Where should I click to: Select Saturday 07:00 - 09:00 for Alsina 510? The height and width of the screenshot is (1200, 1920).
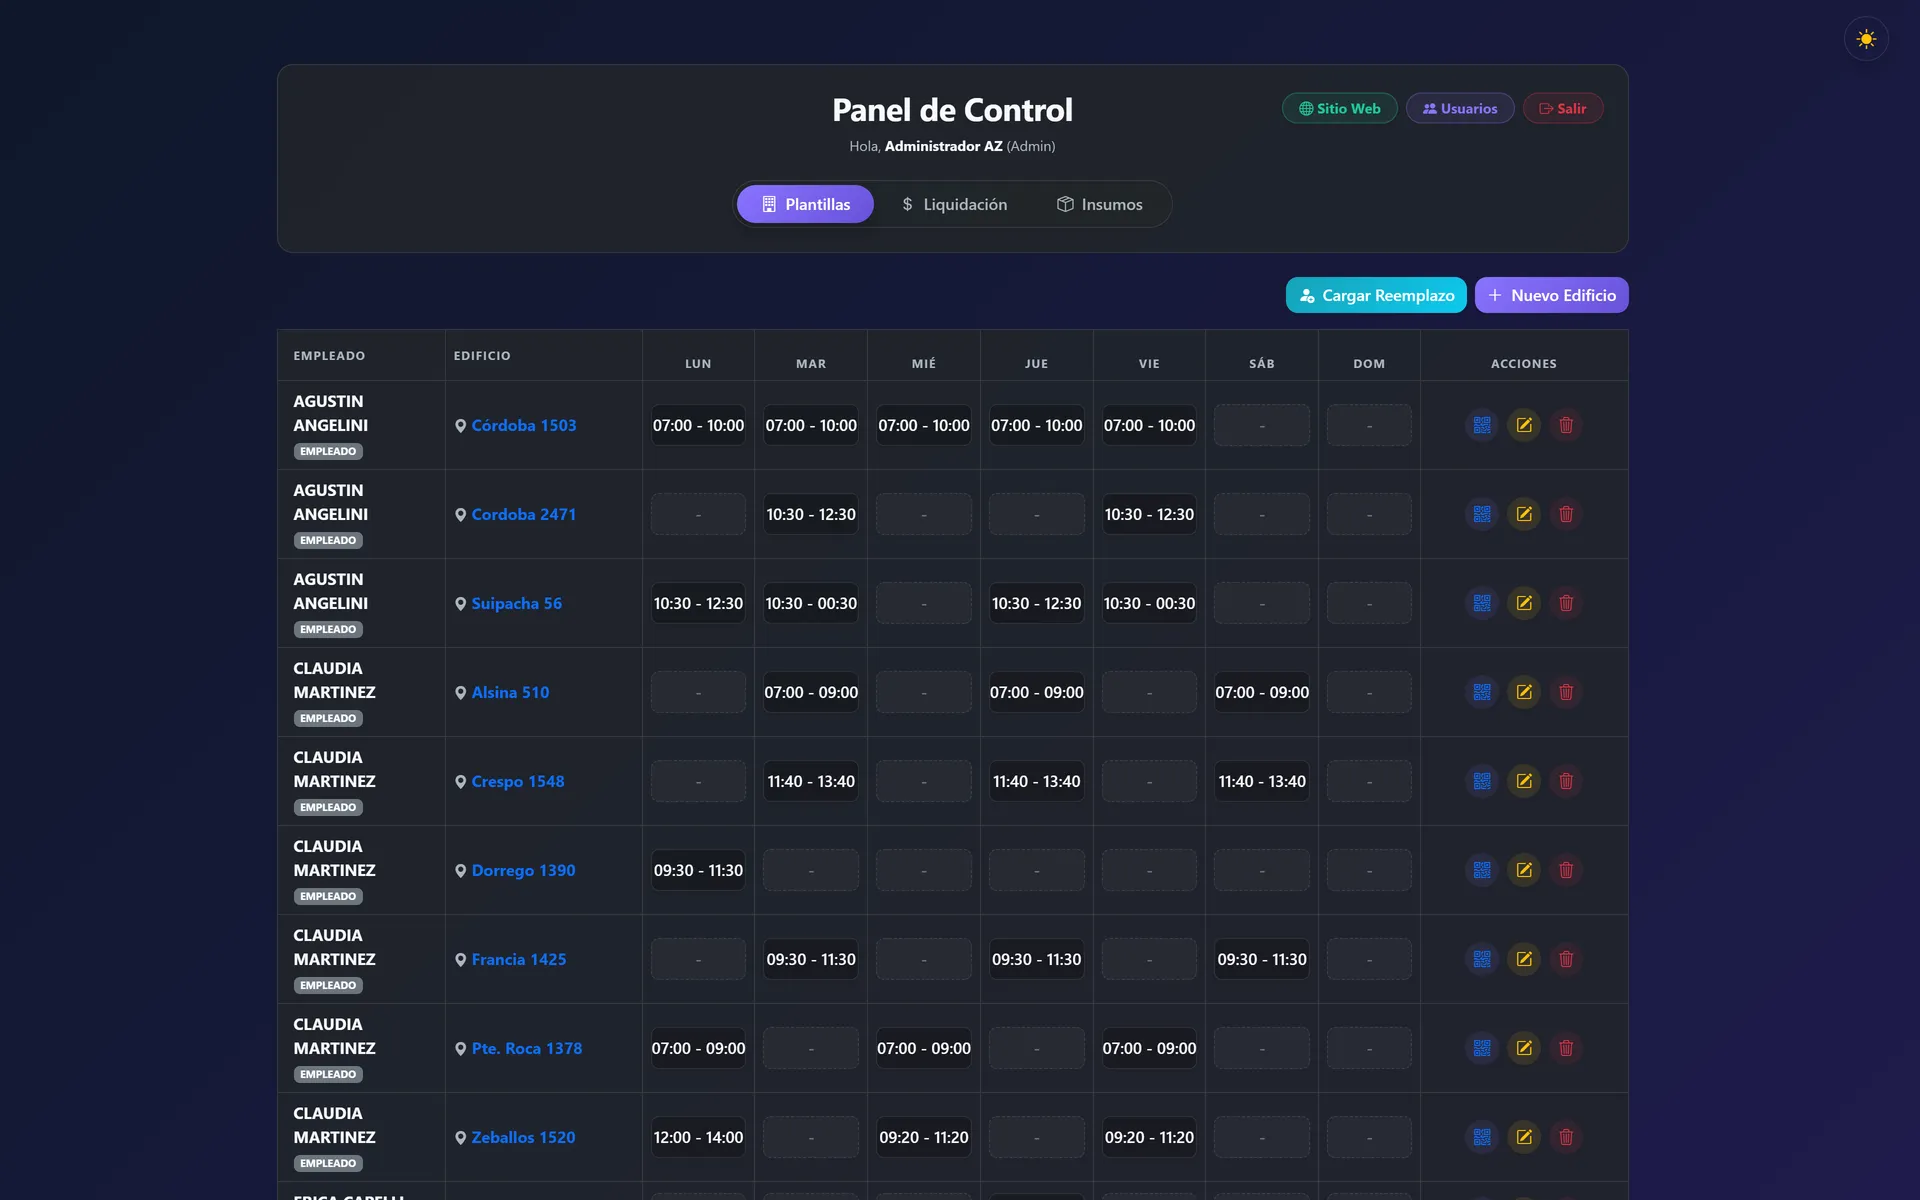[1262, 692]
